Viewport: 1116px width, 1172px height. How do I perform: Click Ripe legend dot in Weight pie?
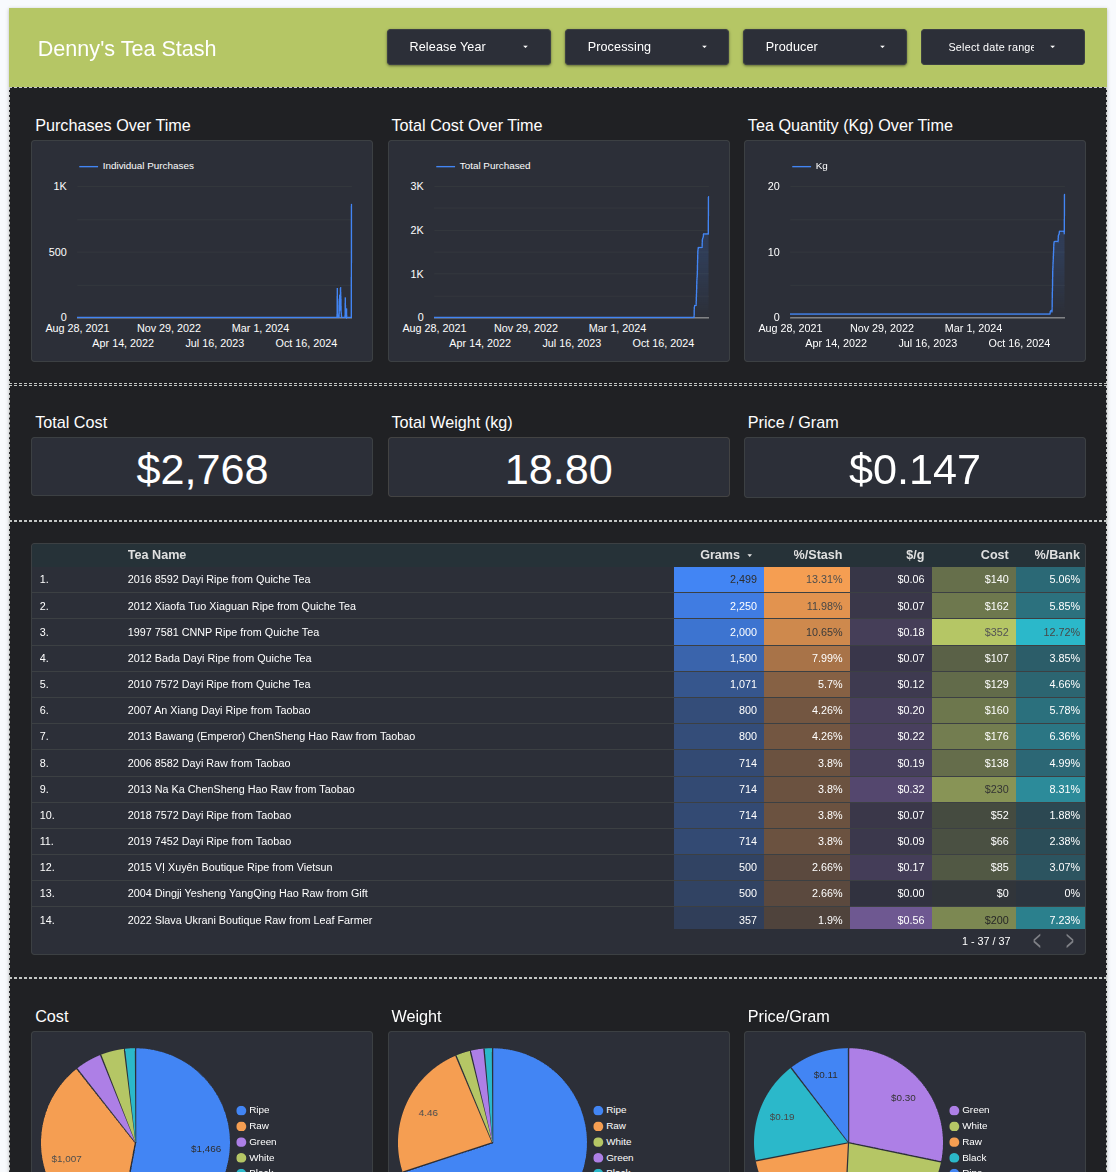point(598,1111)
